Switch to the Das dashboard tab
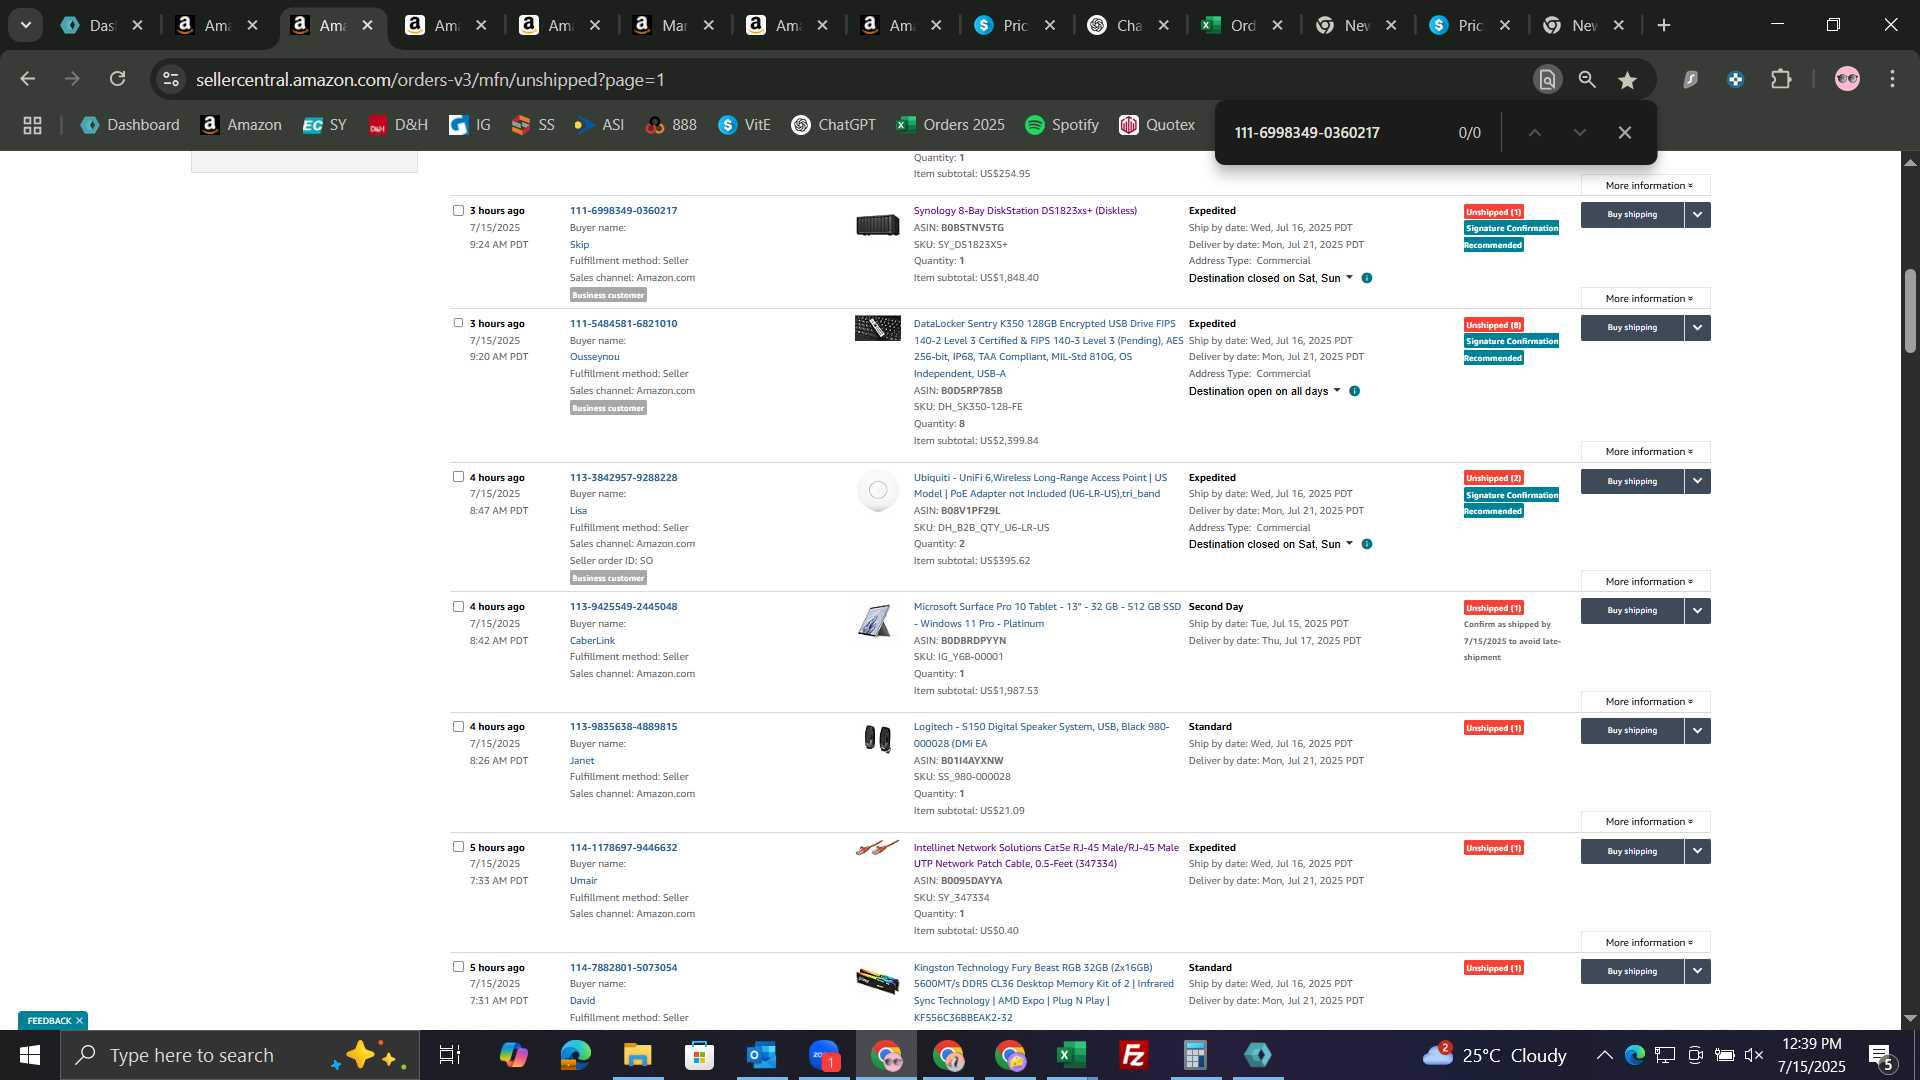The height and width of the screenshot is (1080, 1920). point(101,25)
